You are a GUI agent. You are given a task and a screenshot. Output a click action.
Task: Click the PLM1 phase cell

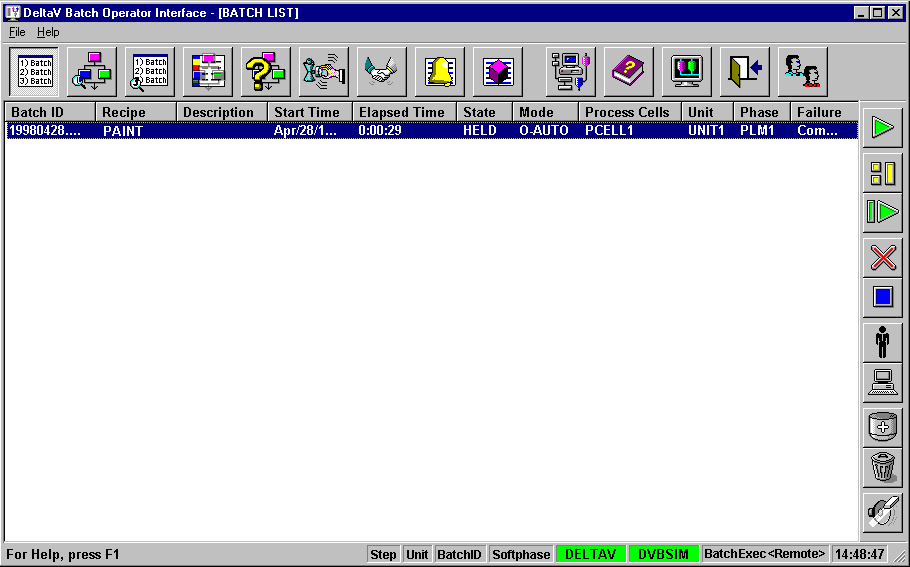757,131
